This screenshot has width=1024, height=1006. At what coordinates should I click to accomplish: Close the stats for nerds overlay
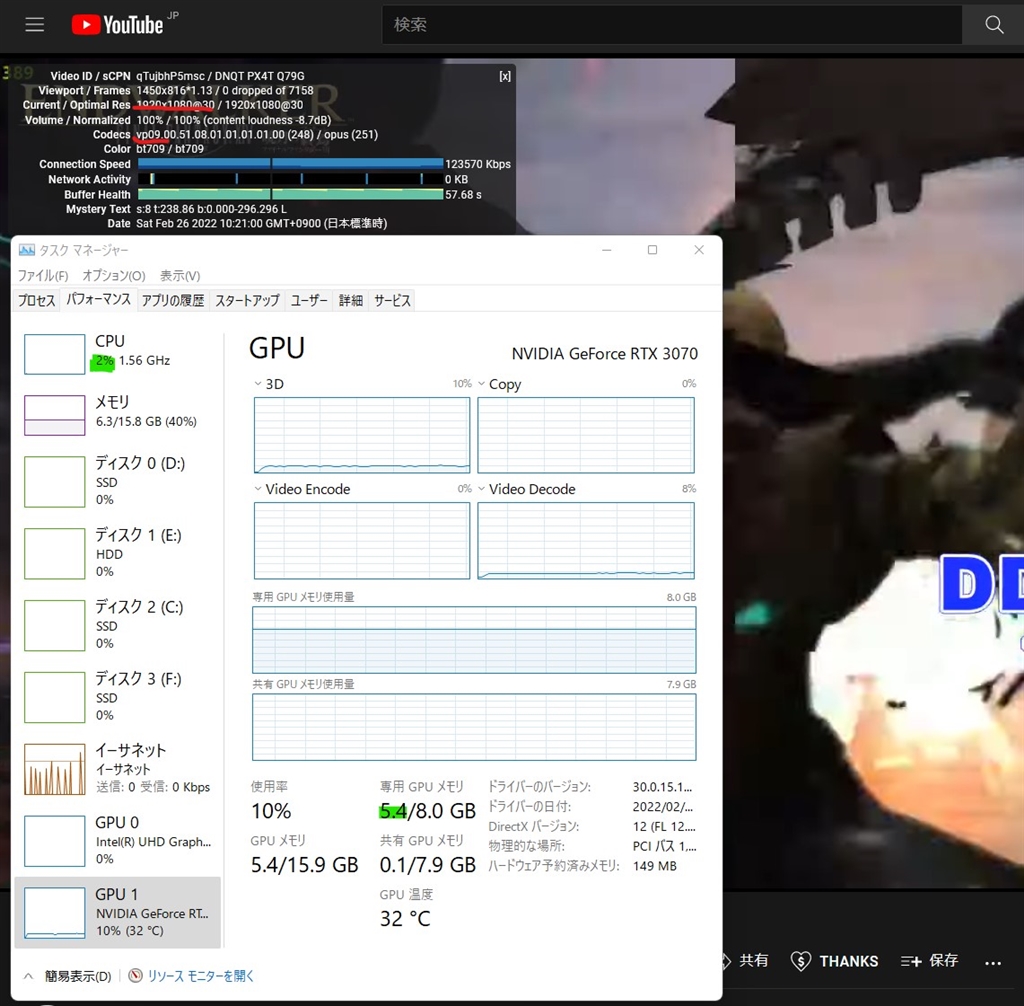point(505,76)
